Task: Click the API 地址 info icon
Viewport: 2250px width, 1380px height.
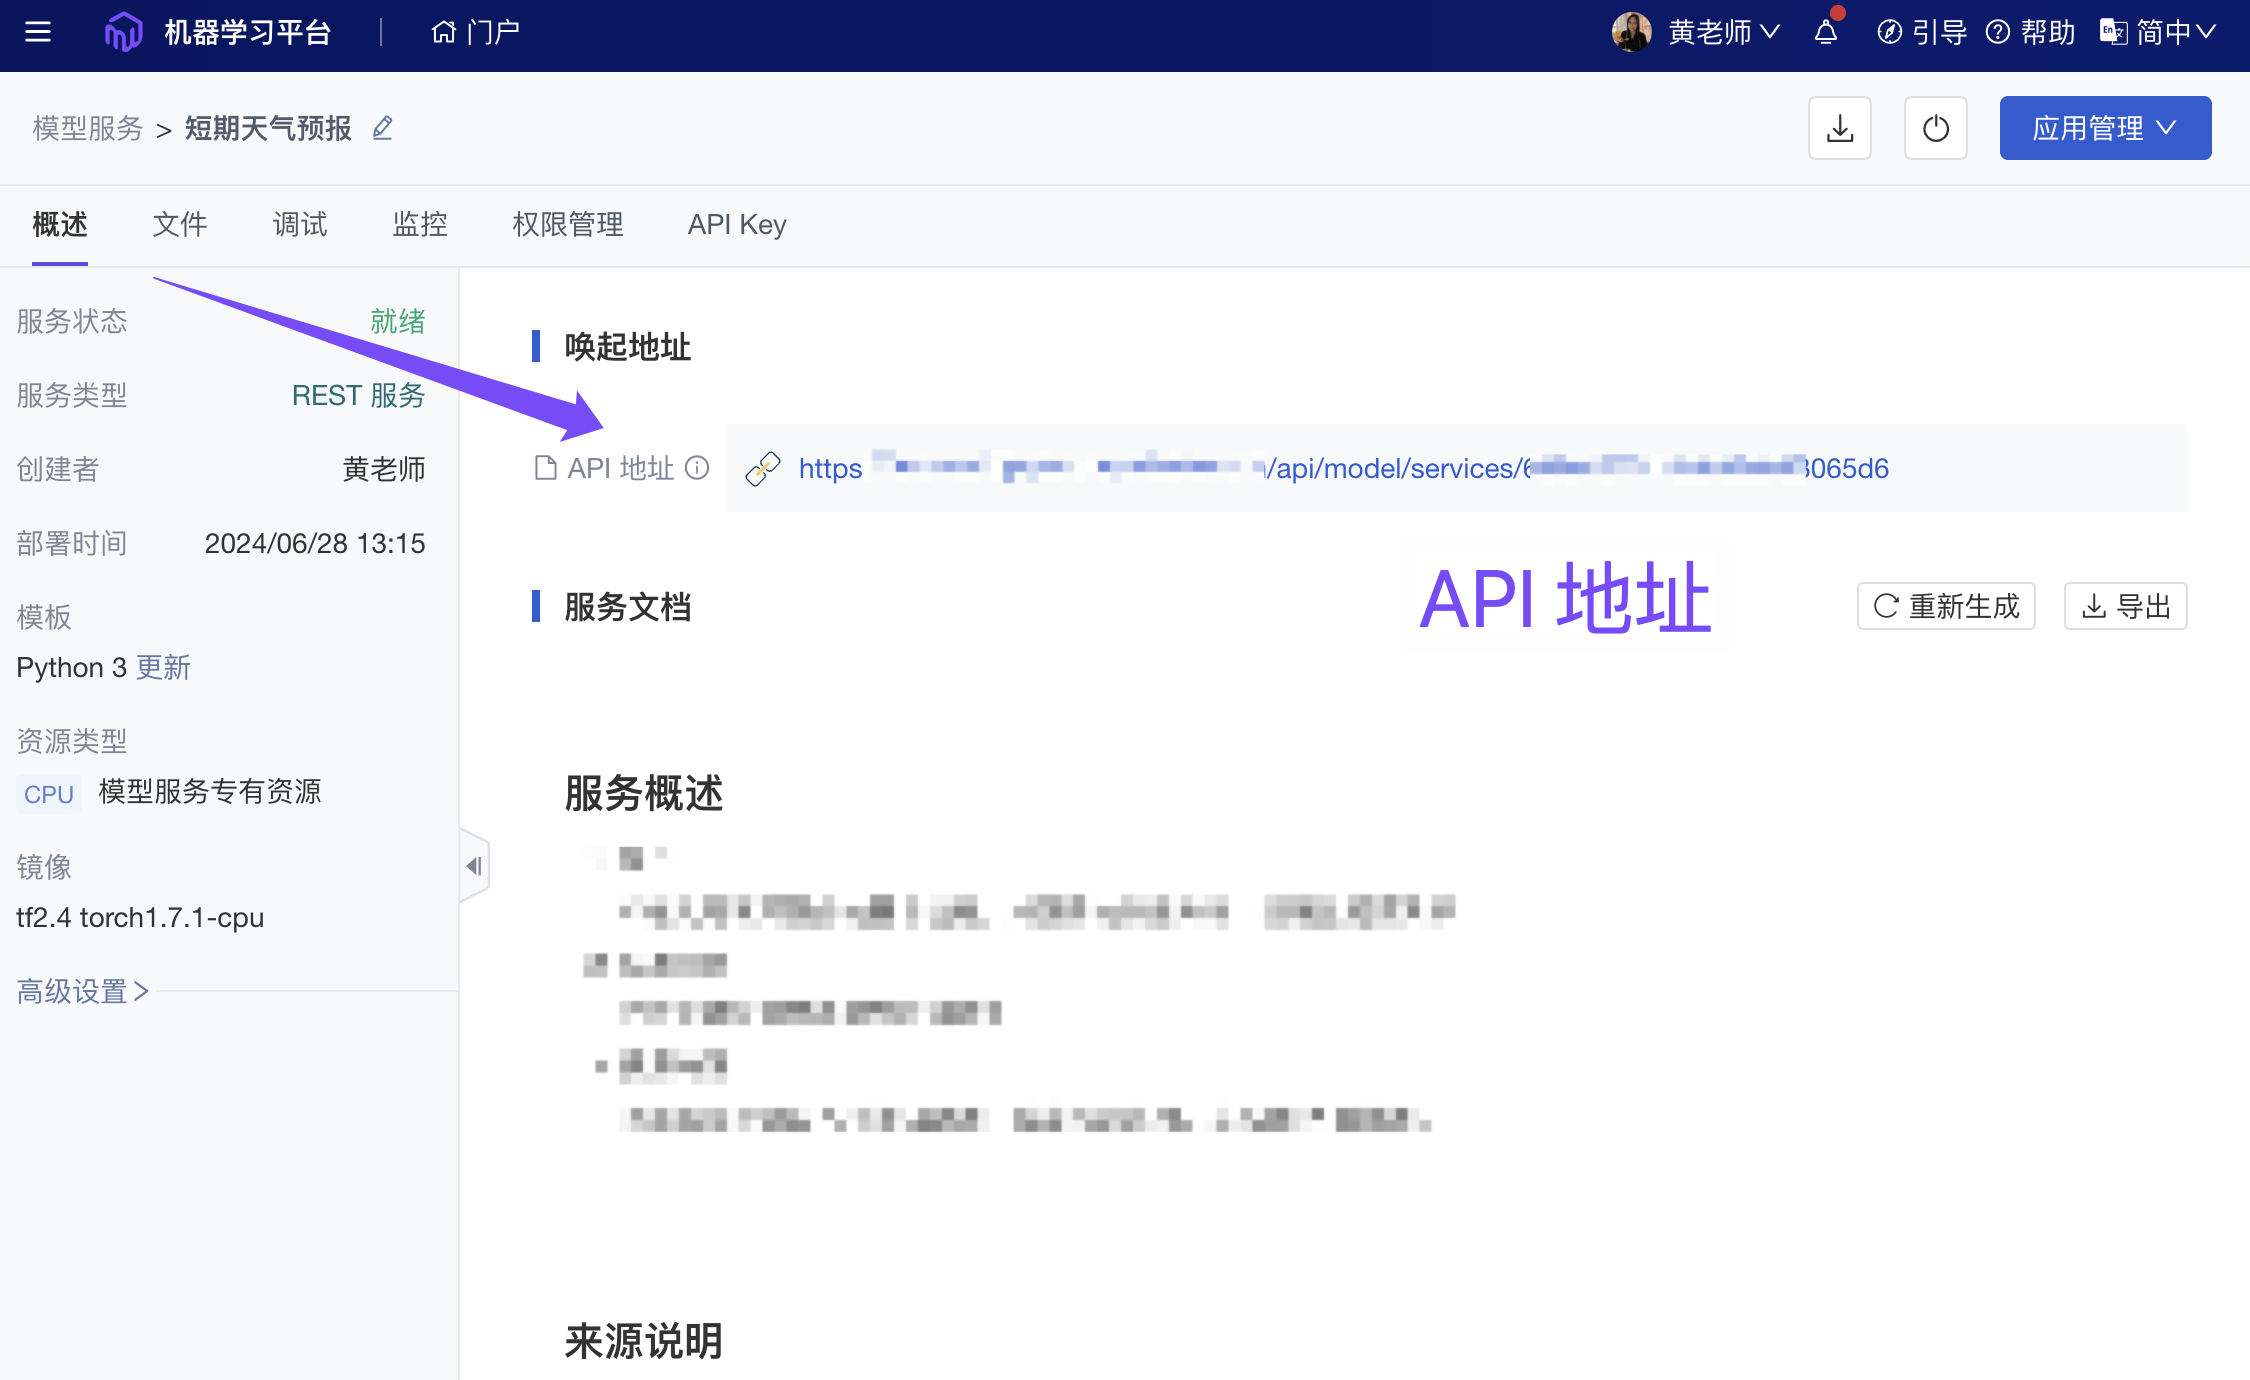Action: tap(697, 468)
